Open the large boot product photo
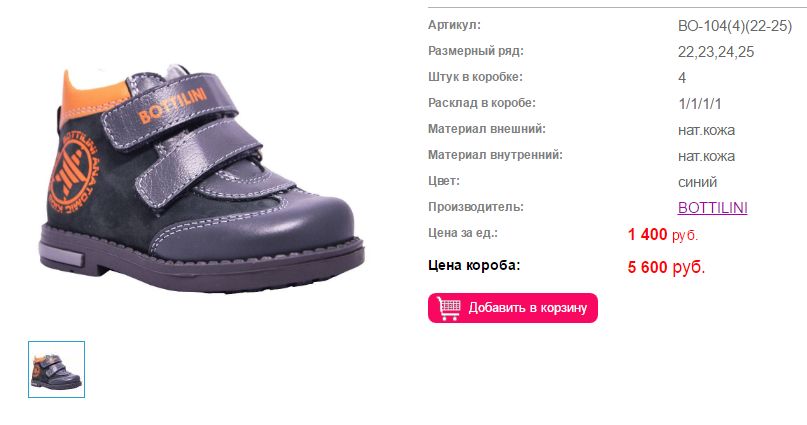The height and width of the screenshot is (425, 807). (202, 178)
